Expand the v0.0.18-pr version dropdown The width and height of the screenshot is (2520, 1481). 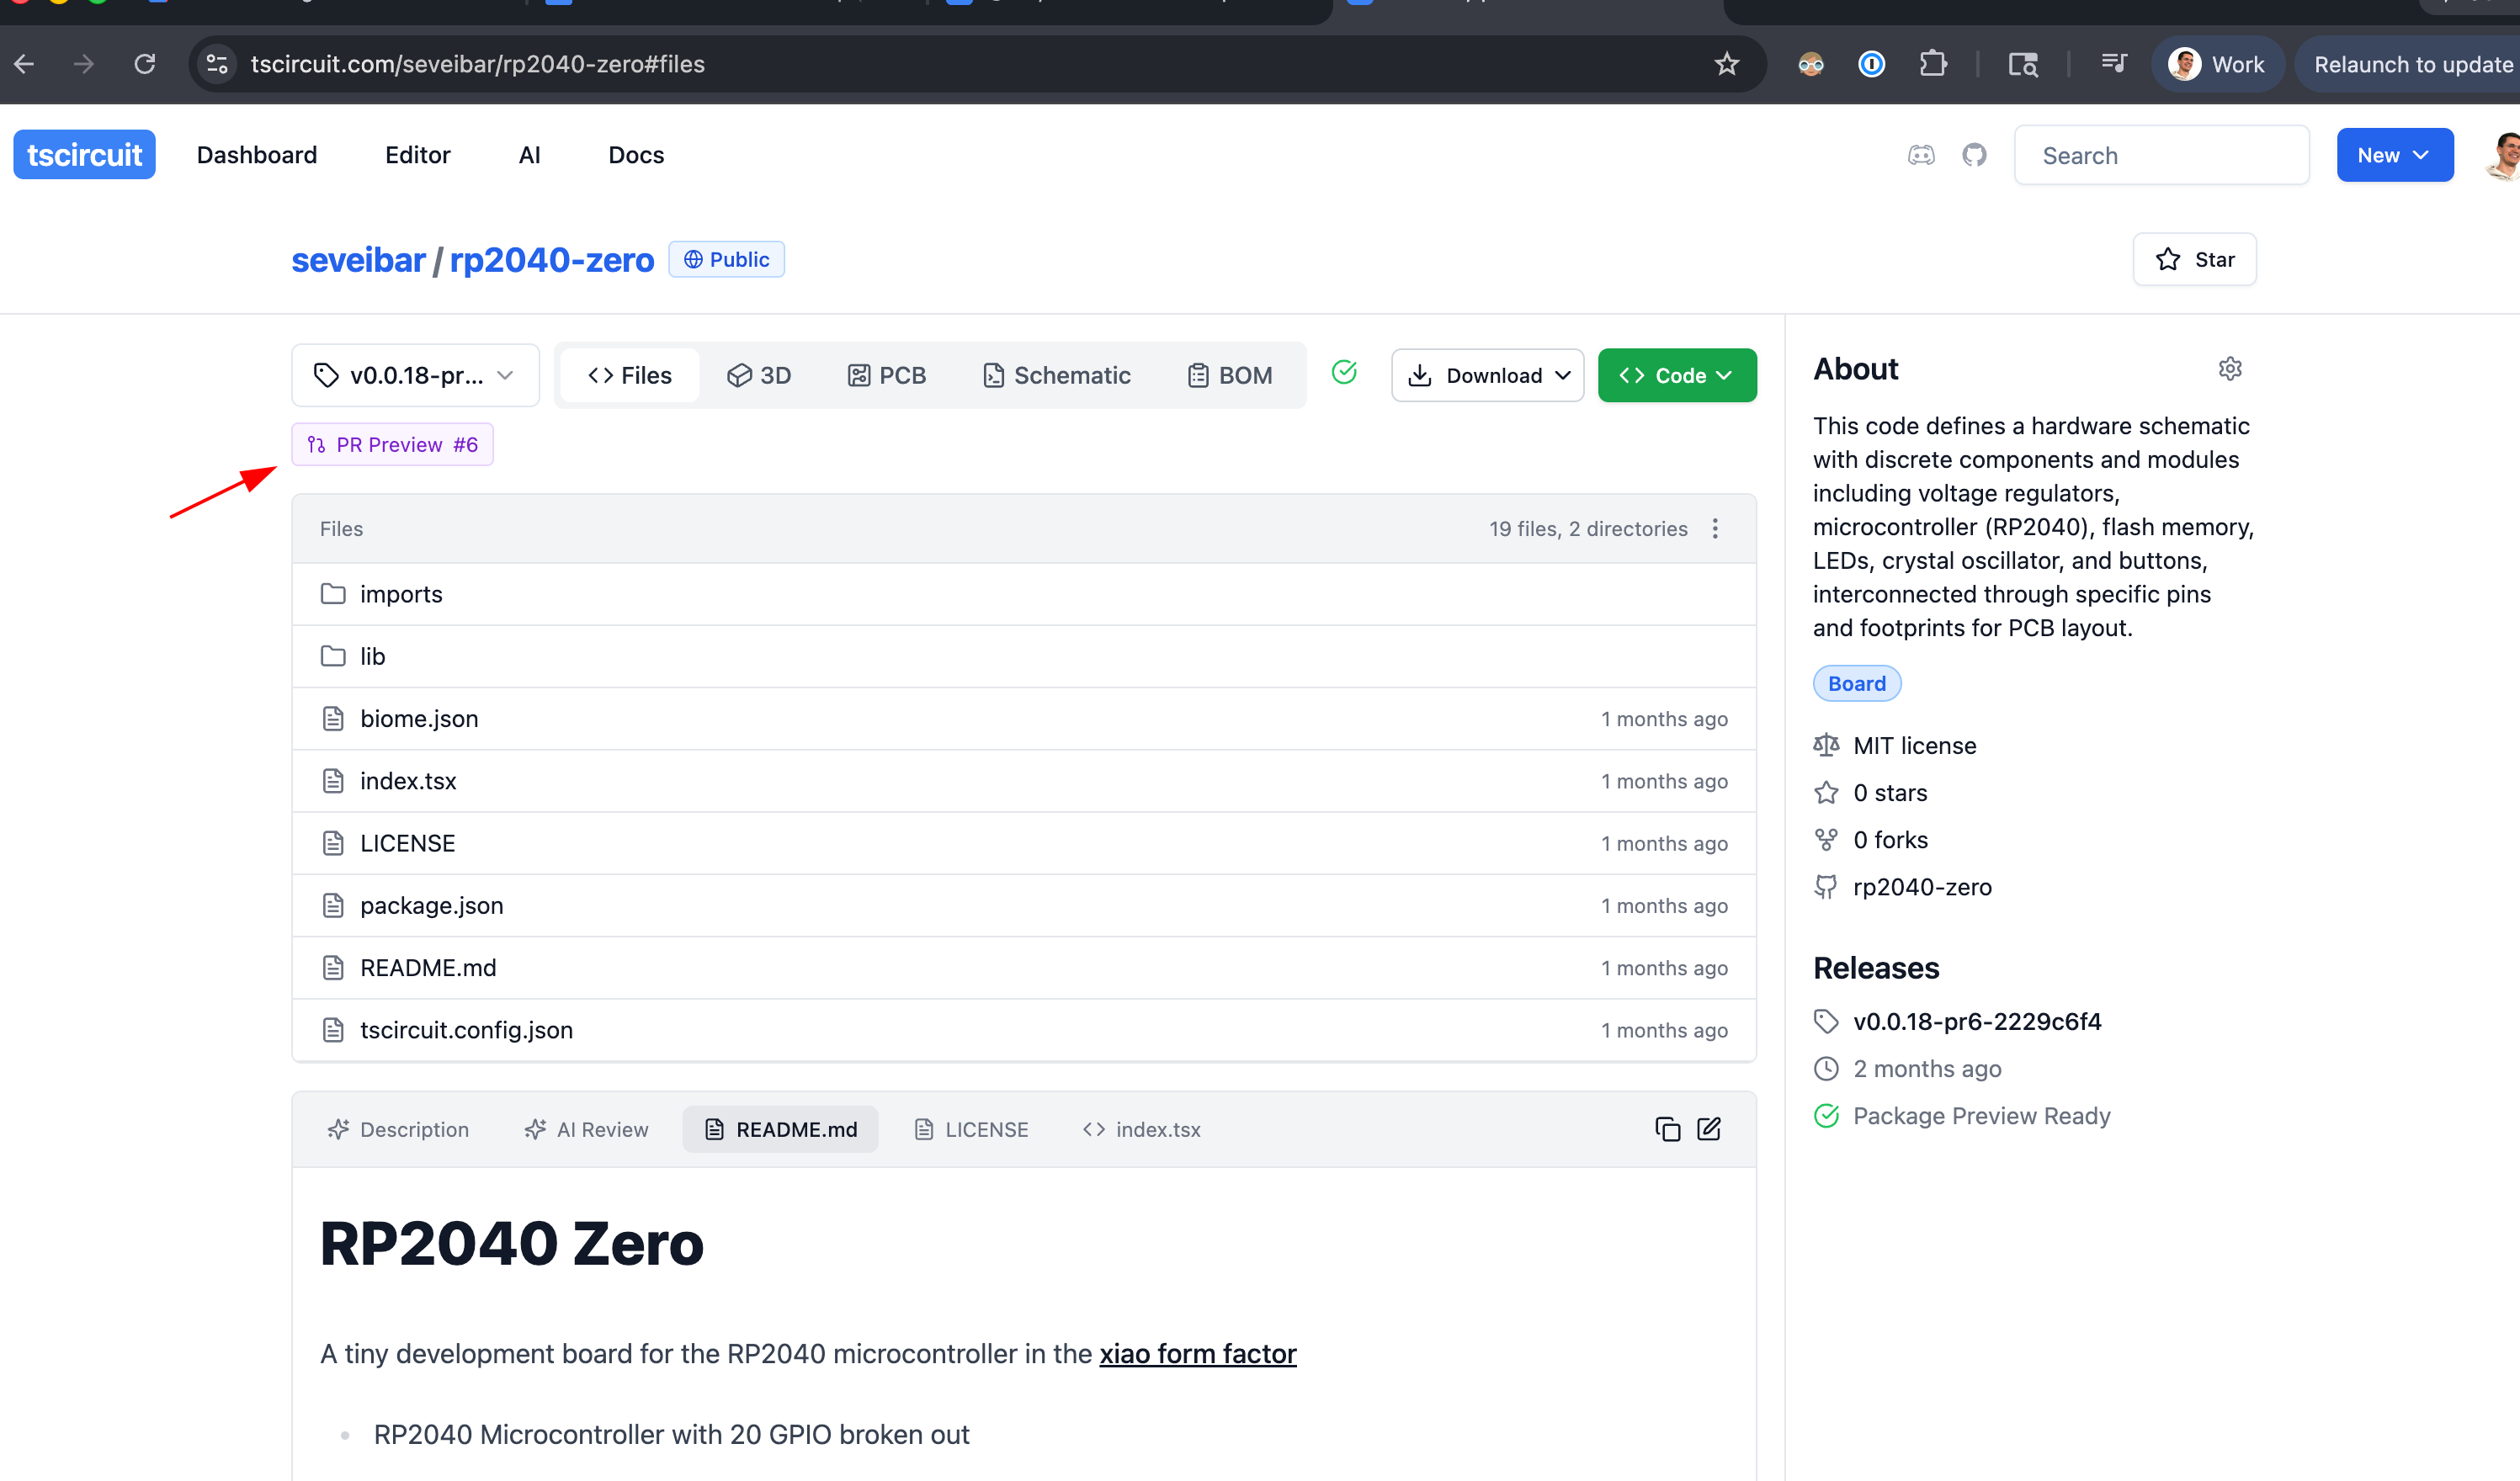[415, 376]
